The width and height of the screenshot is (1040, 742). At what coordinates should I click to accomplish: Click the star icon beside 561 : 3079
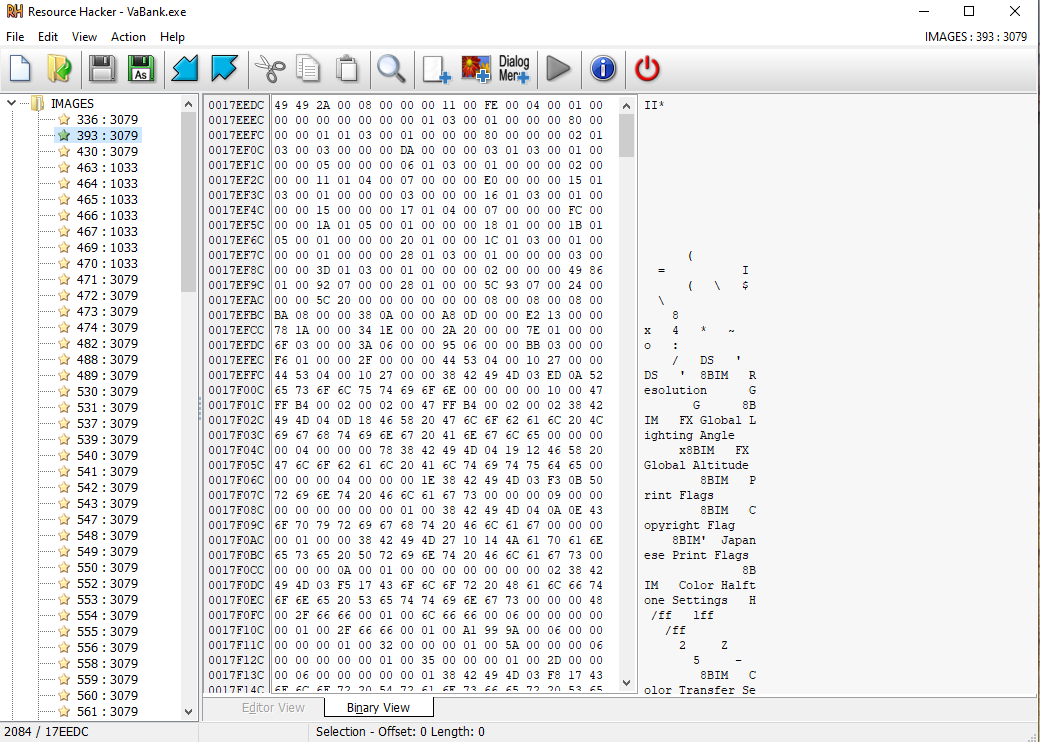pos(64,711)
